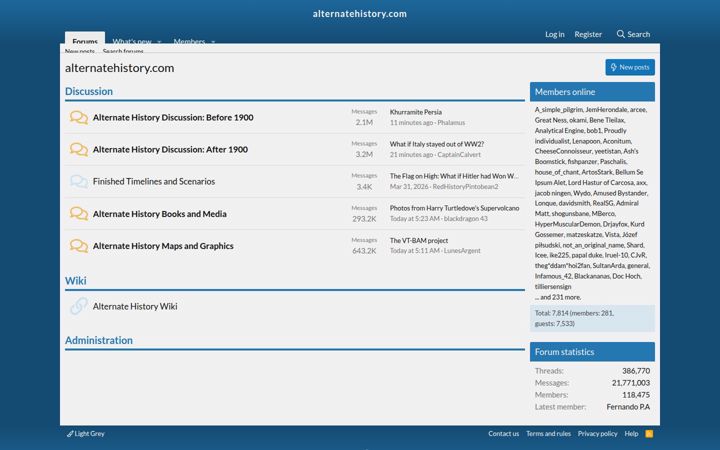The width and height of the screenshot is (720, 450).
Task: Select the Forums tab
Action: click(x=85, y=38)
